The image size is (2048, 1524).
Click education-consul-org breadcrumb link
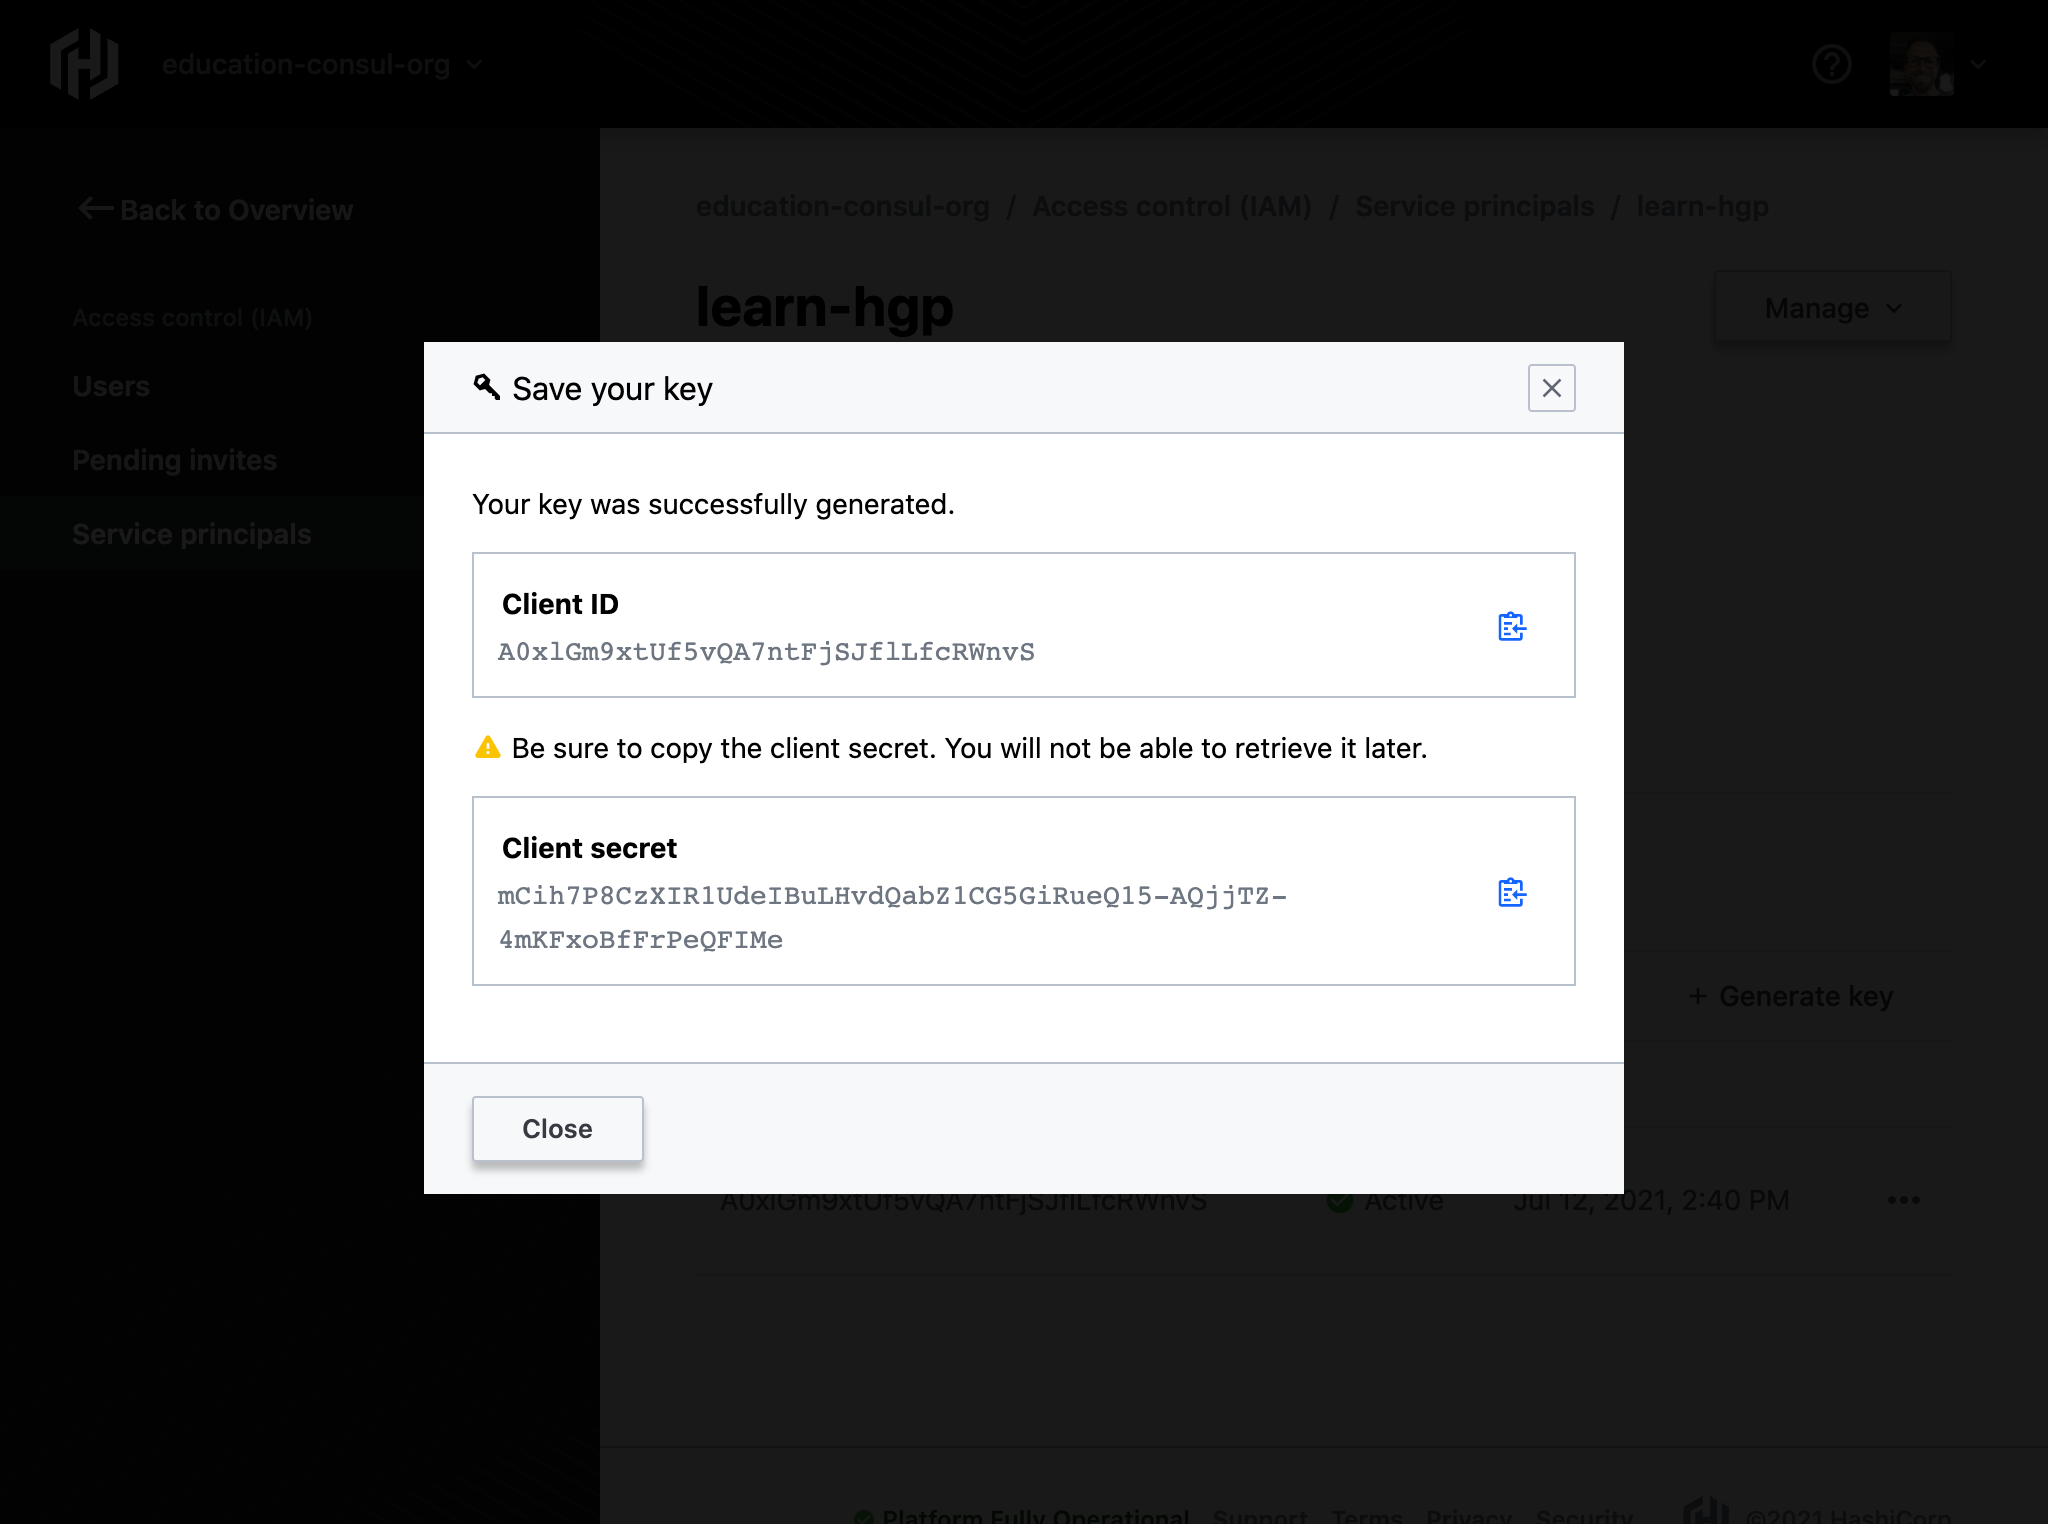click(842, 206)
